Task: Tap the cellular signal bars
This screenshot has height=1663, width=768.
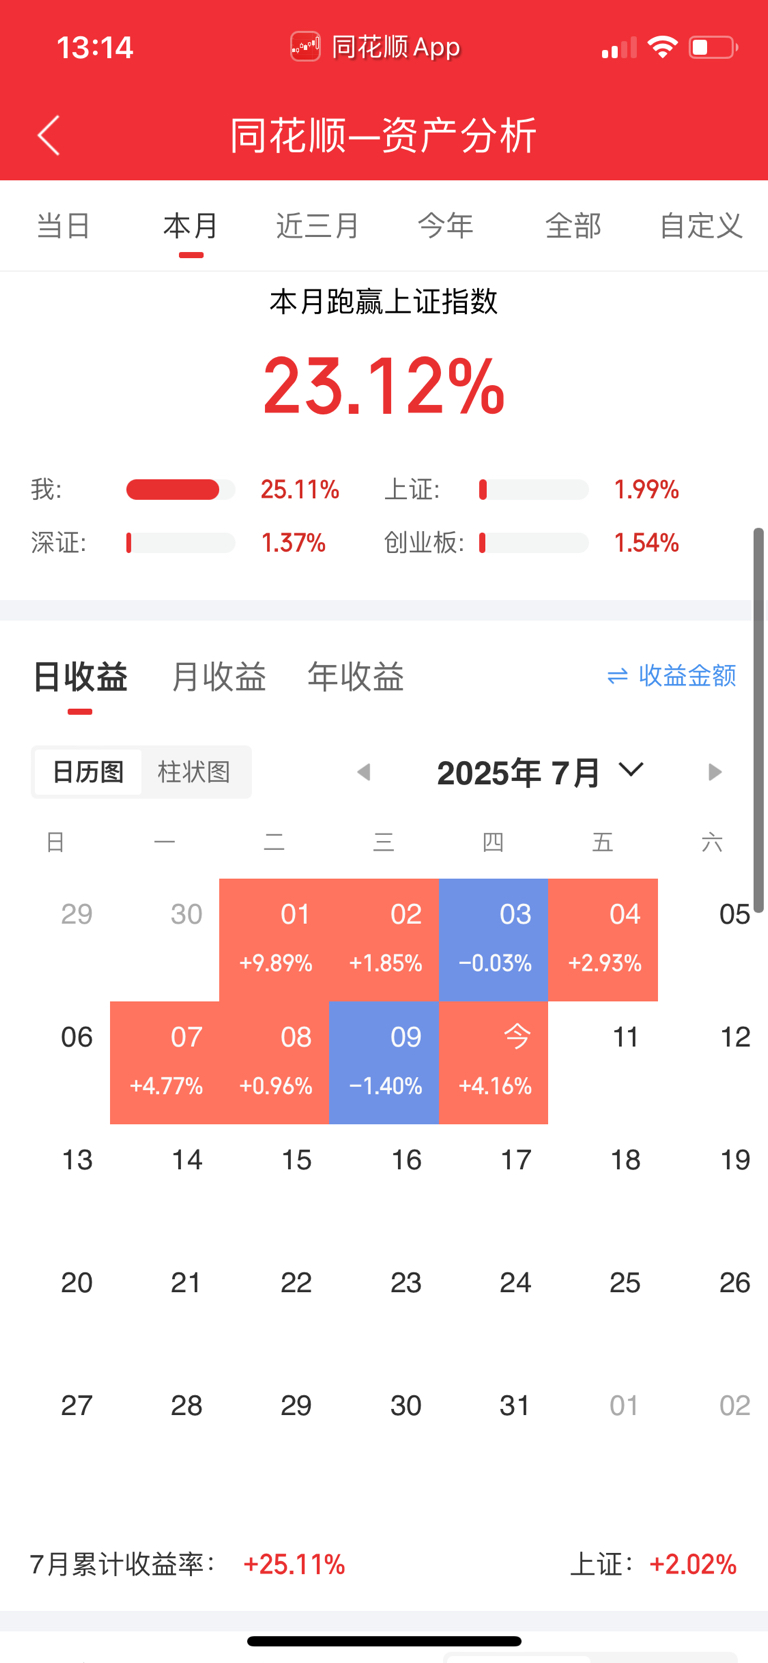Action: coord(619,48)
